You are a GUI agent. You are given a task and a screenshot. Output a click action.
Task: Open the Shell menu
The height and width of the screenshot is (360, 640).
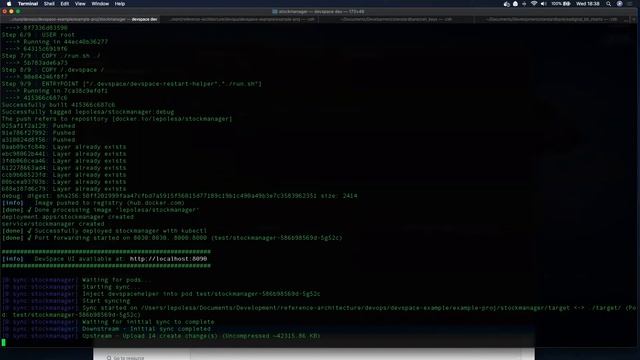(x=49, y=4)
